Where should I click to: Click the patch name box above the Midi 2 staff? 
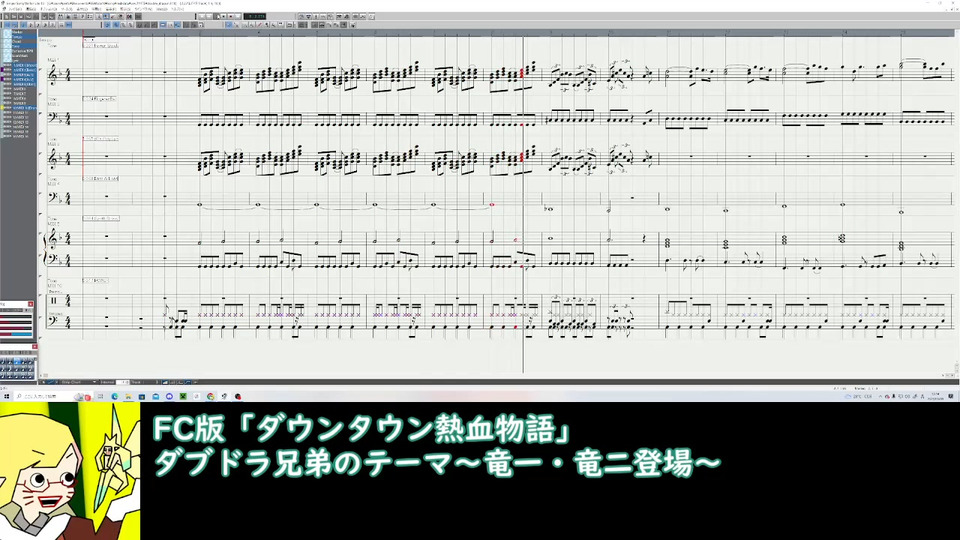pos(99,99)
